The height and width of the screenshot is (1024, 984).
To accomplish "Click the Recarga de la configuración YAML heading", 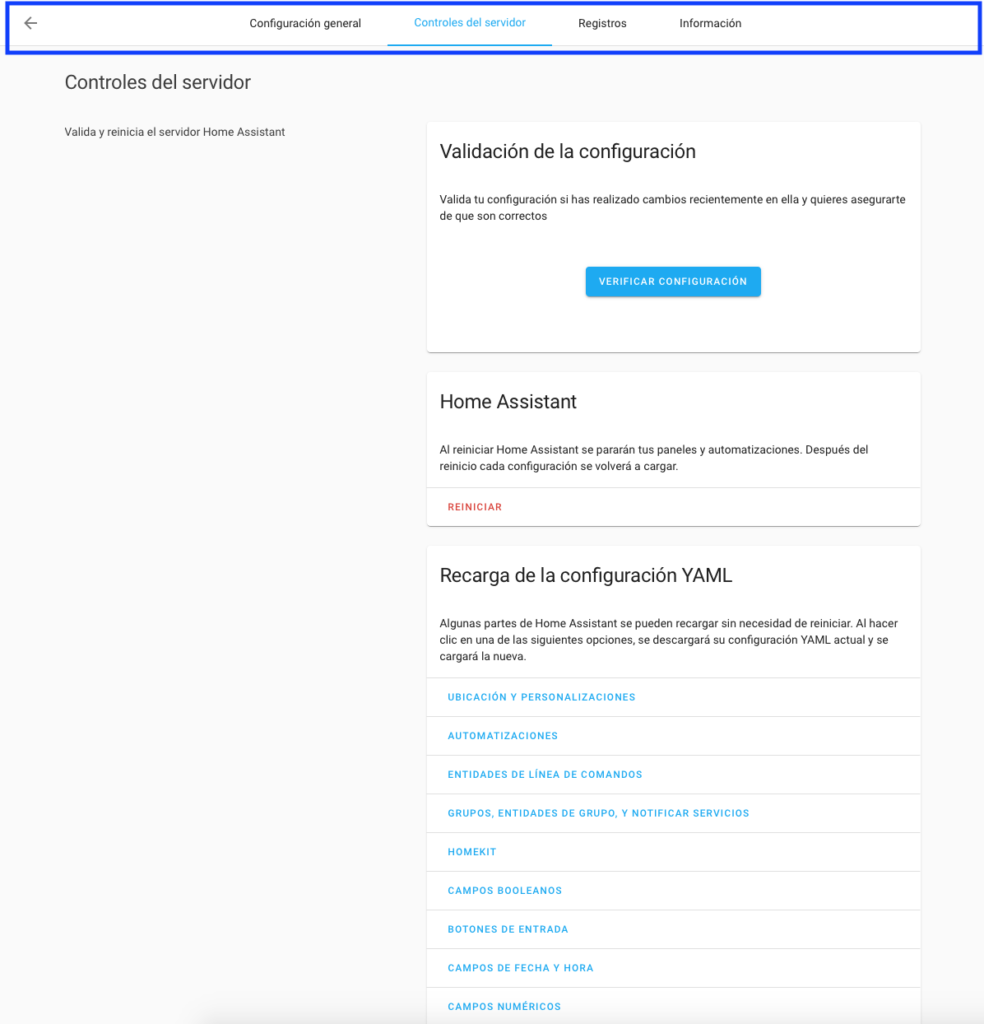I will click(586, 575).
